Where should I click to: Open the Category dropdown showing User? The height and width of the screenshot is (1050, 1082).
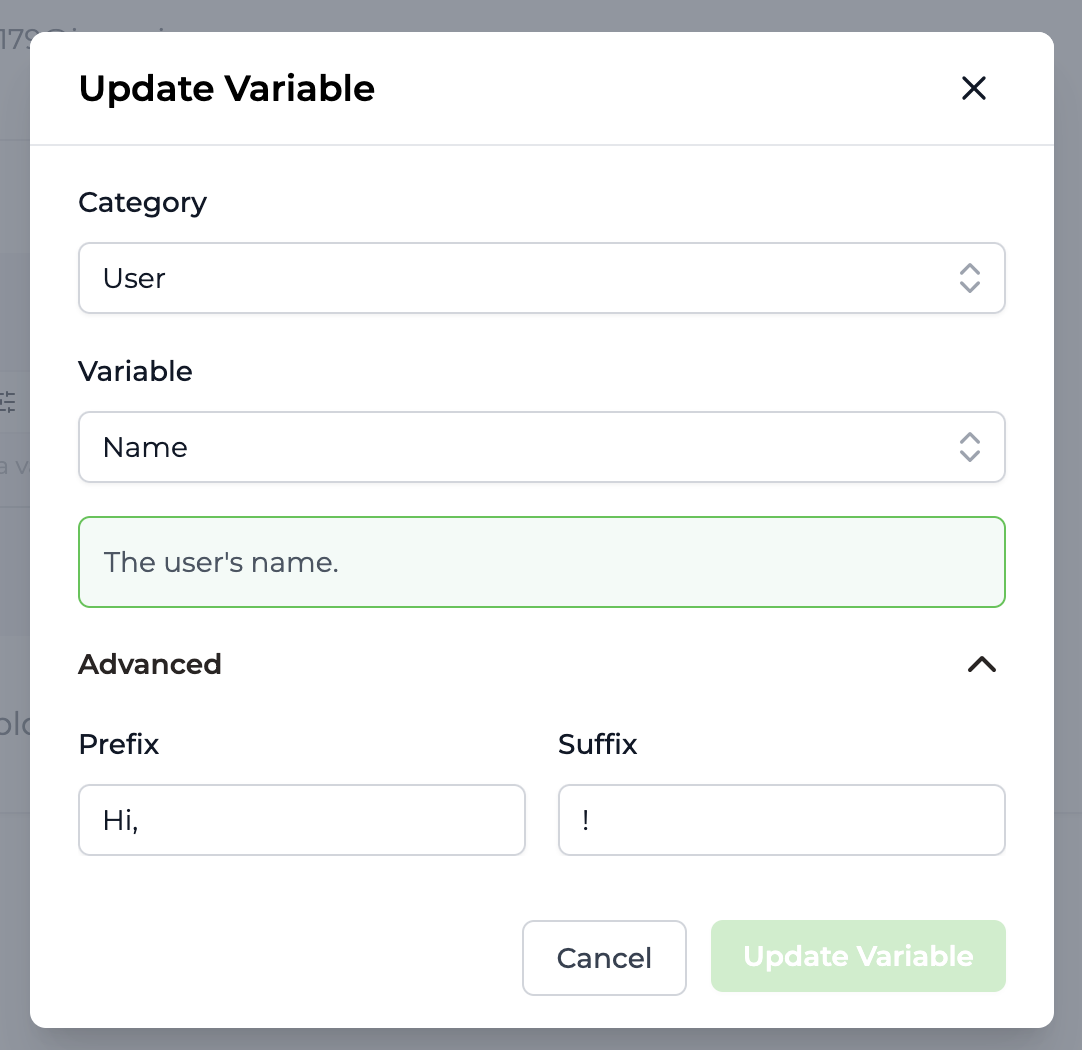click(542, 278)
